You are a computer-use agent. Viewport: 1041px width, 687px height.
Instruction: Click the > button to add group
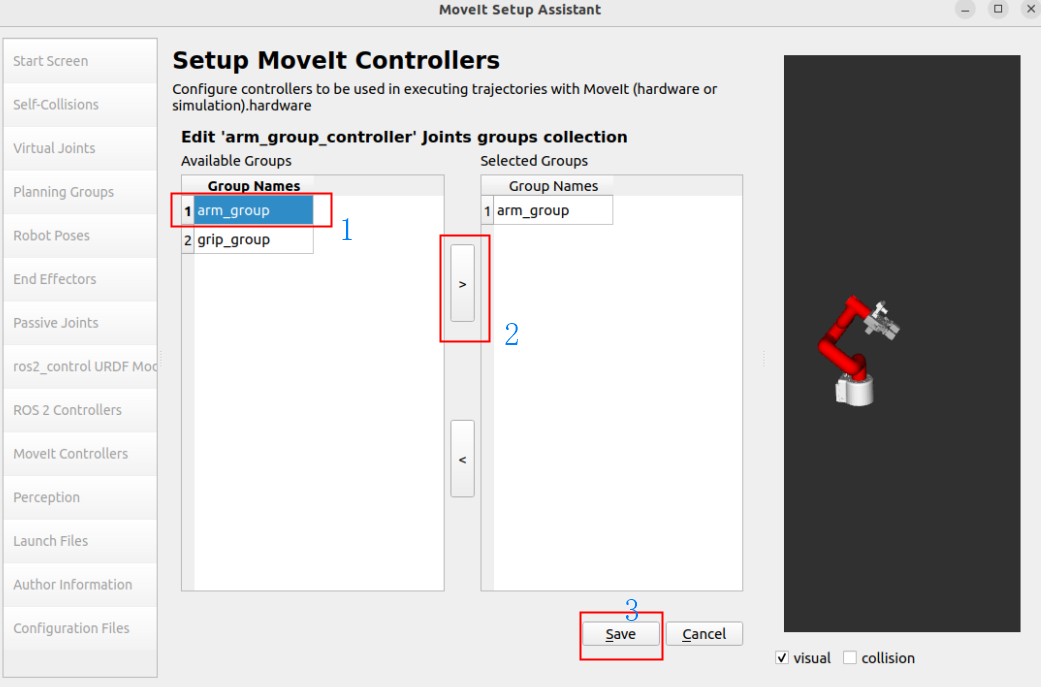coord(463,284)
